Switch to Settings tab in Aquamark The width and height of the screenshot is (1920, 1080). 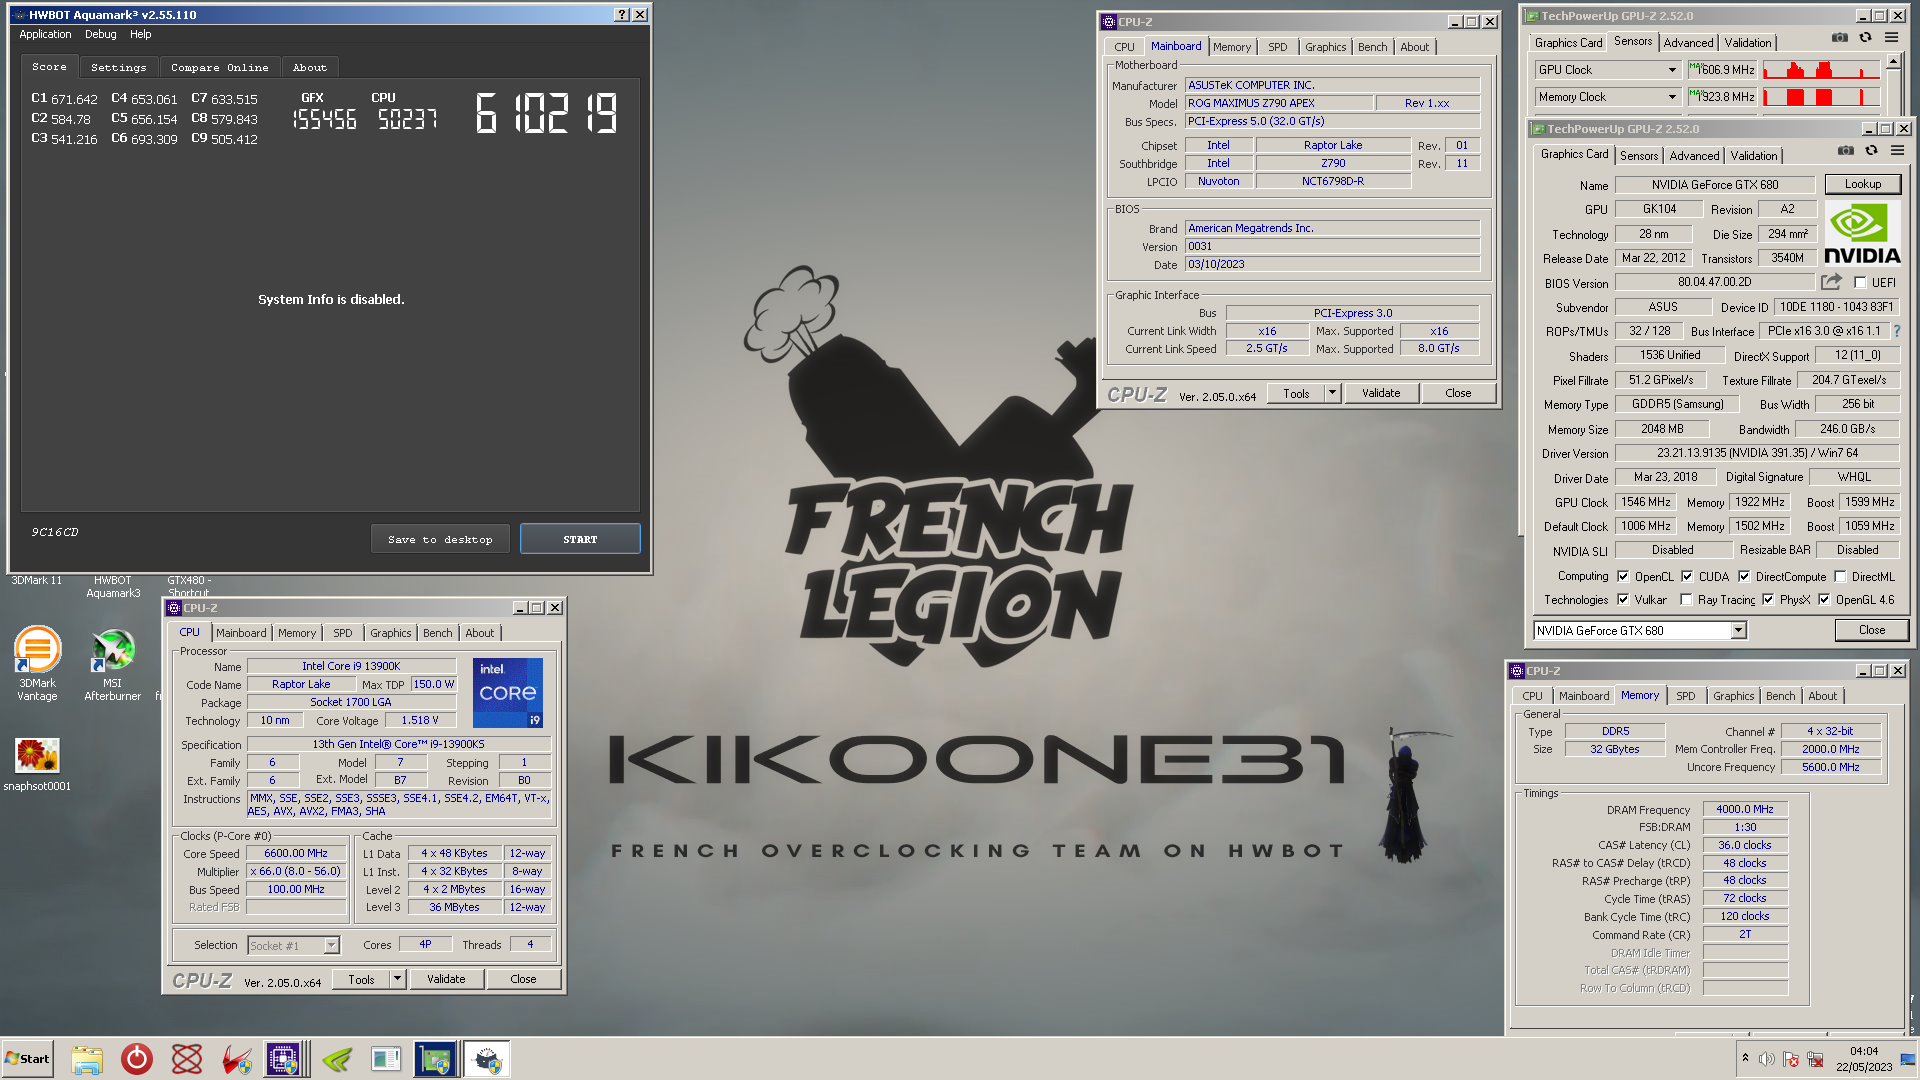click(118, 67)
